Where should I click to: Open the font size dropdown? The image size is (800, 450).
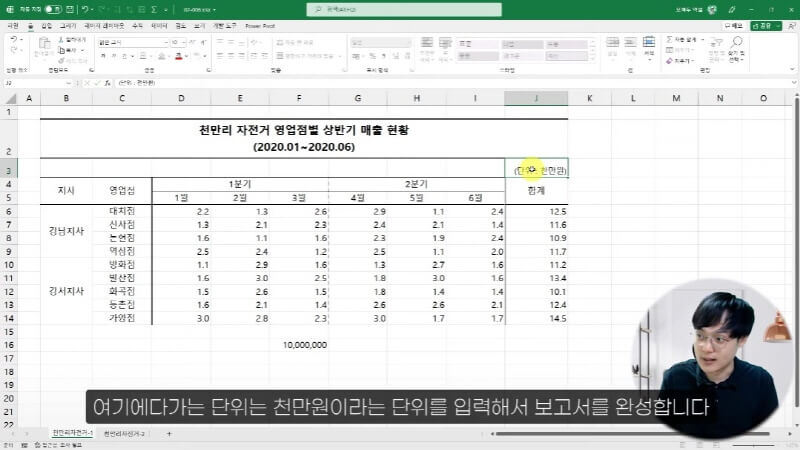pyautogui.click(x=183, y=42)
